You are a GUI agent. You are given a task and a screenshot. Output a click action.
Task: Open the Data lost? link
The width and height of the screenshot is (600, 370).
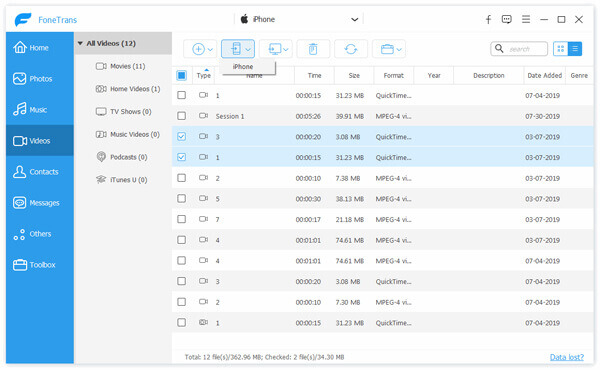tap(567, 357)
